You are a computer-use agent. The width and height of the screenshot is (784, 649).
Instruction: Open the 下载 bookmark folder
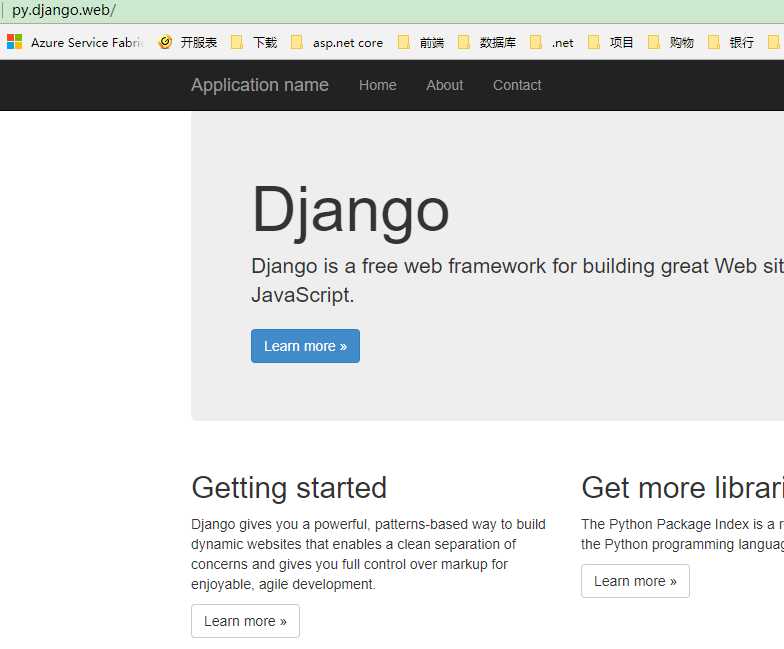pyautogui.click(x=254, y=42)
